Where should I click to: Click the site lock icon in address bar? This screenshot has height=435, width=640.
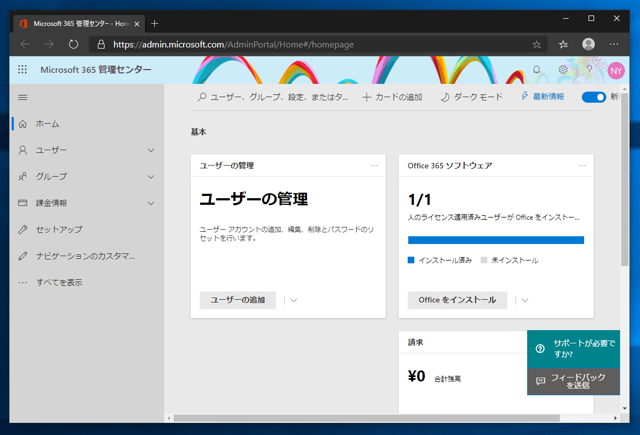tap(101, 44)
